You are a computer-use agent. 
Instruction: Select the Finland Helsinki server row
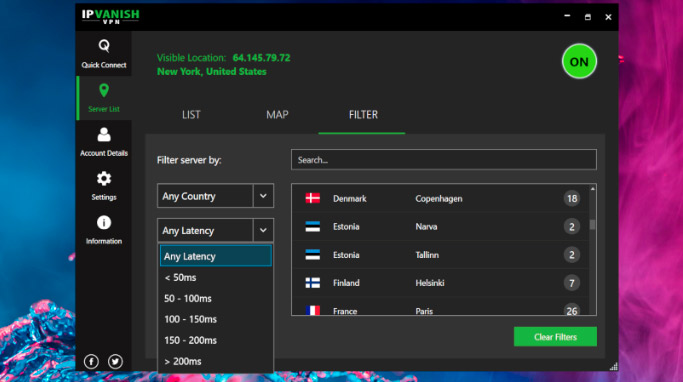click(440, 283)
